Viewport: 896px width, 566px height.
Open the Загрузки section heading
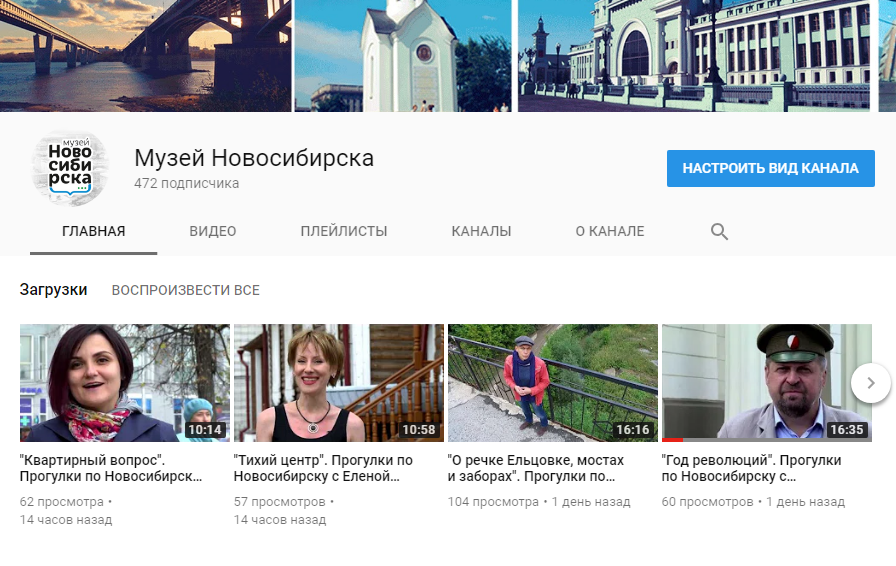(x=53, y=290)
